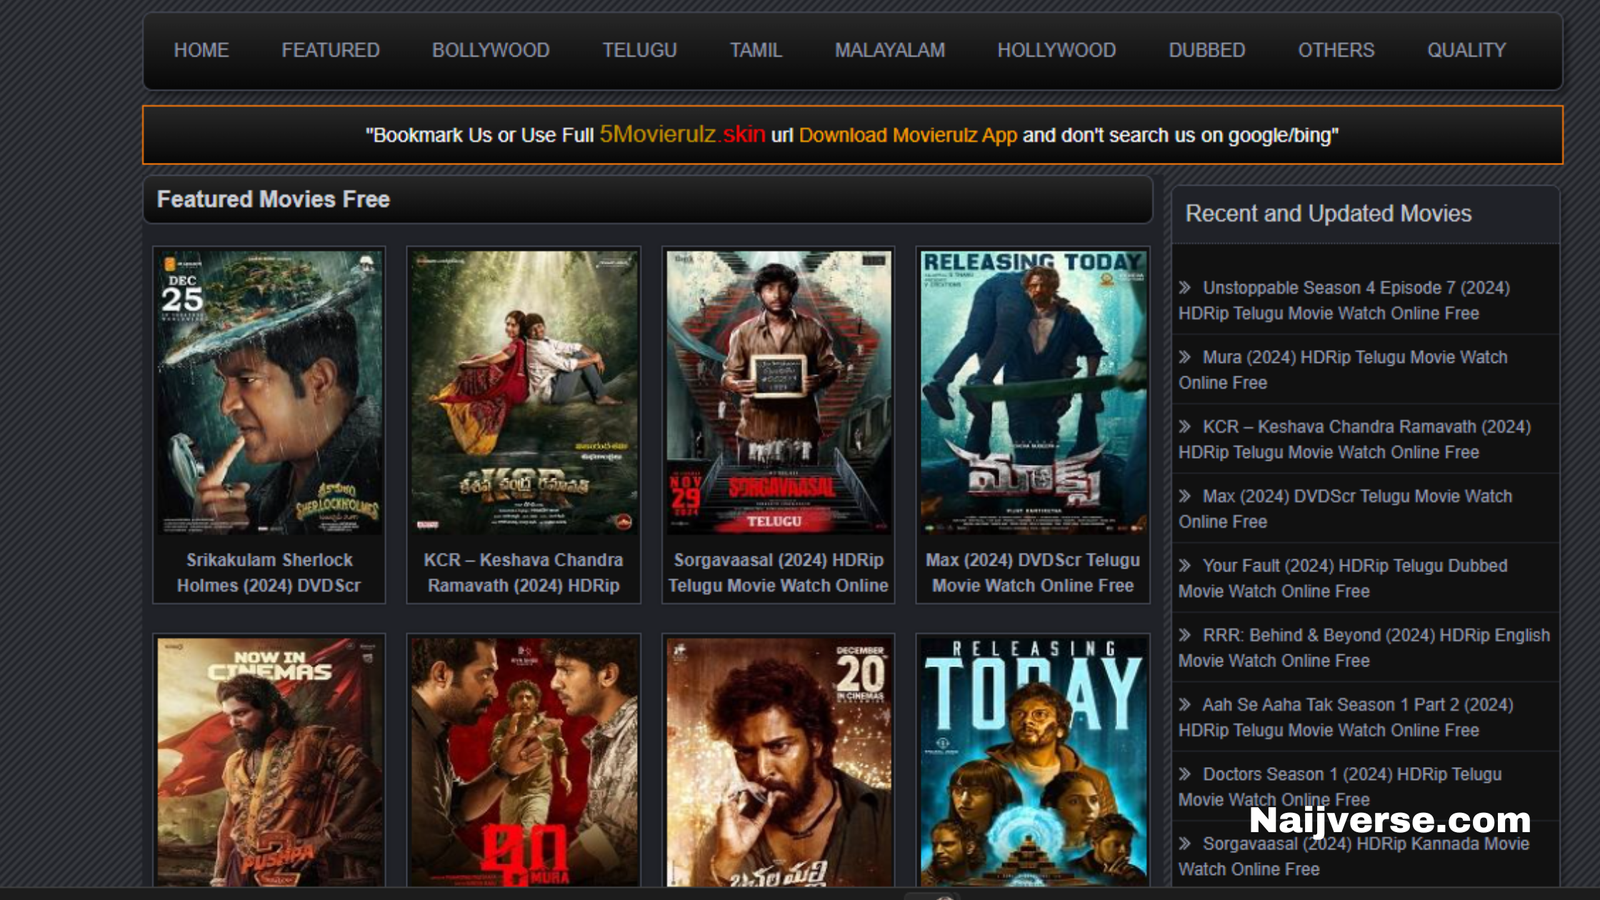Click the 5Movierulz.skin link in banner
Screen dimensions: 1600x900
coord(682,134)
